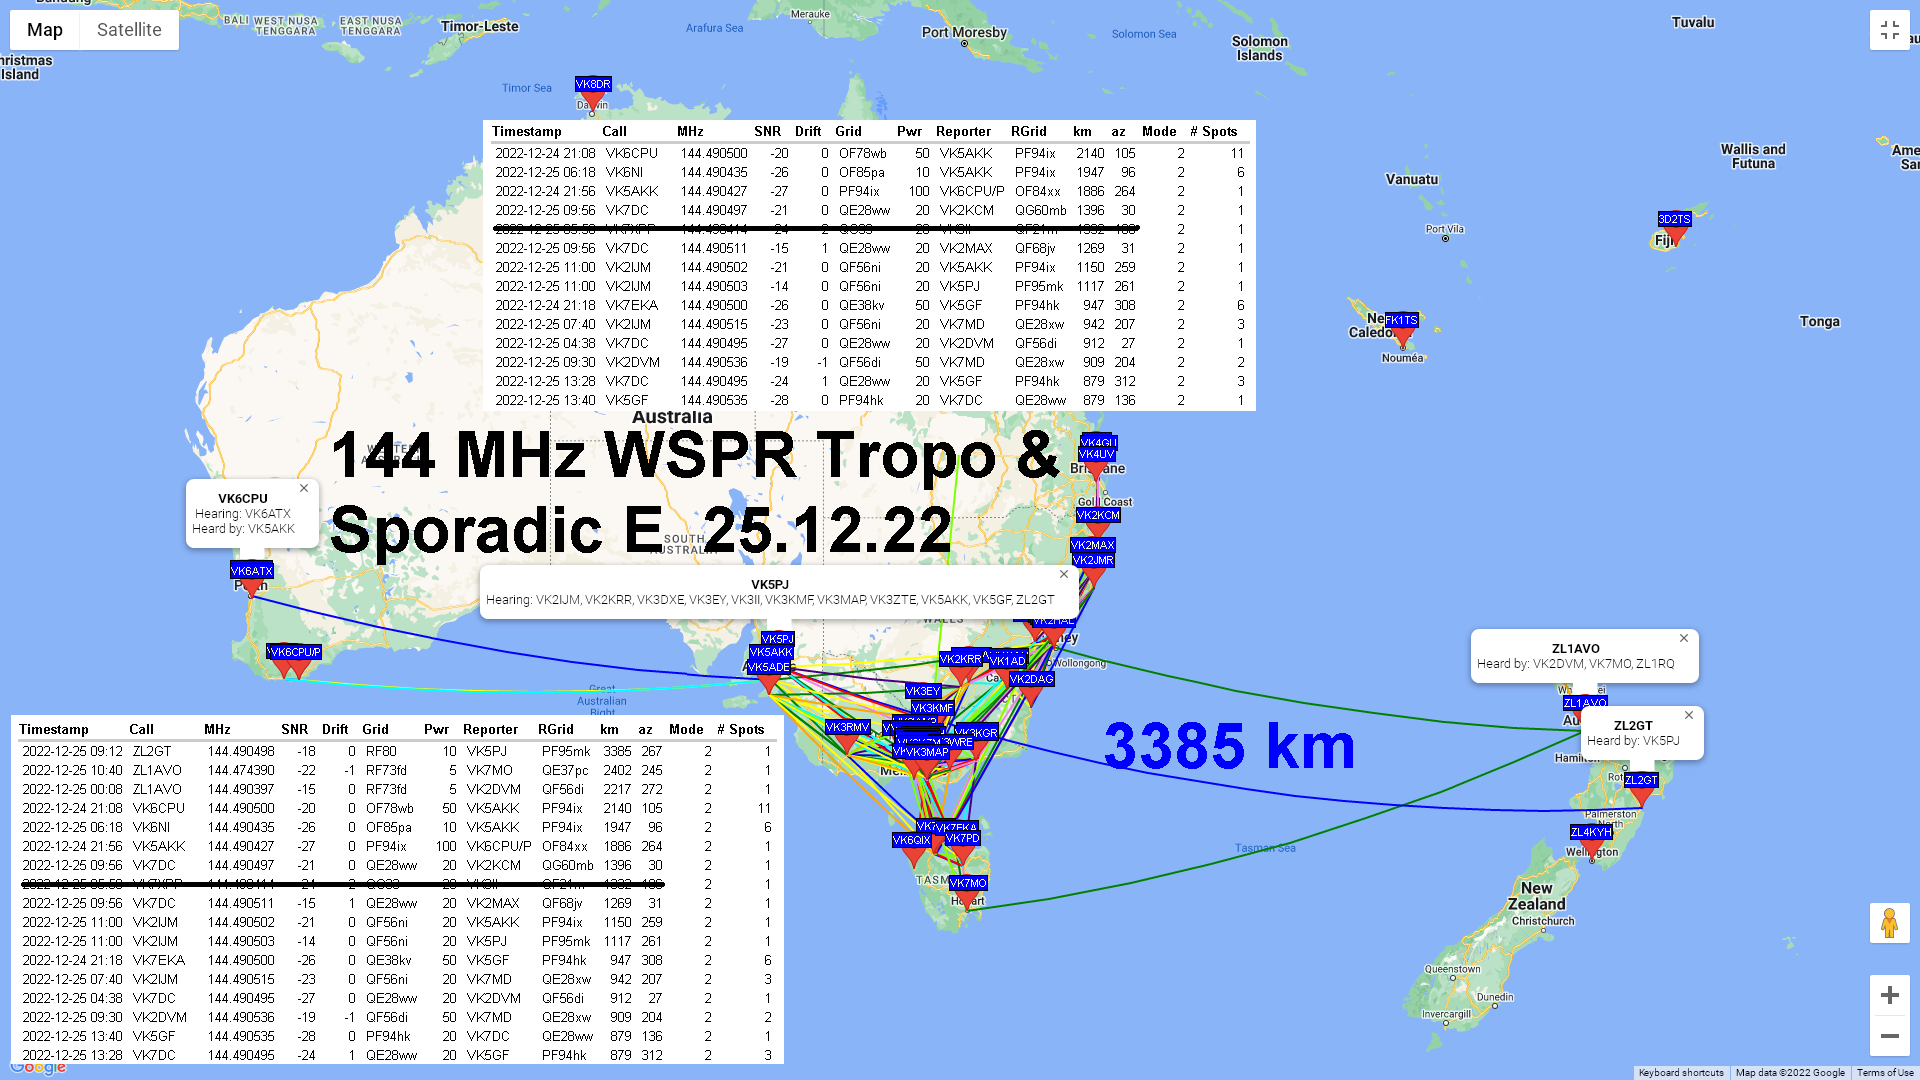1920x1080 pixels.
Task: Select the ZL4KYH station marker
Action: (1591, 832)
